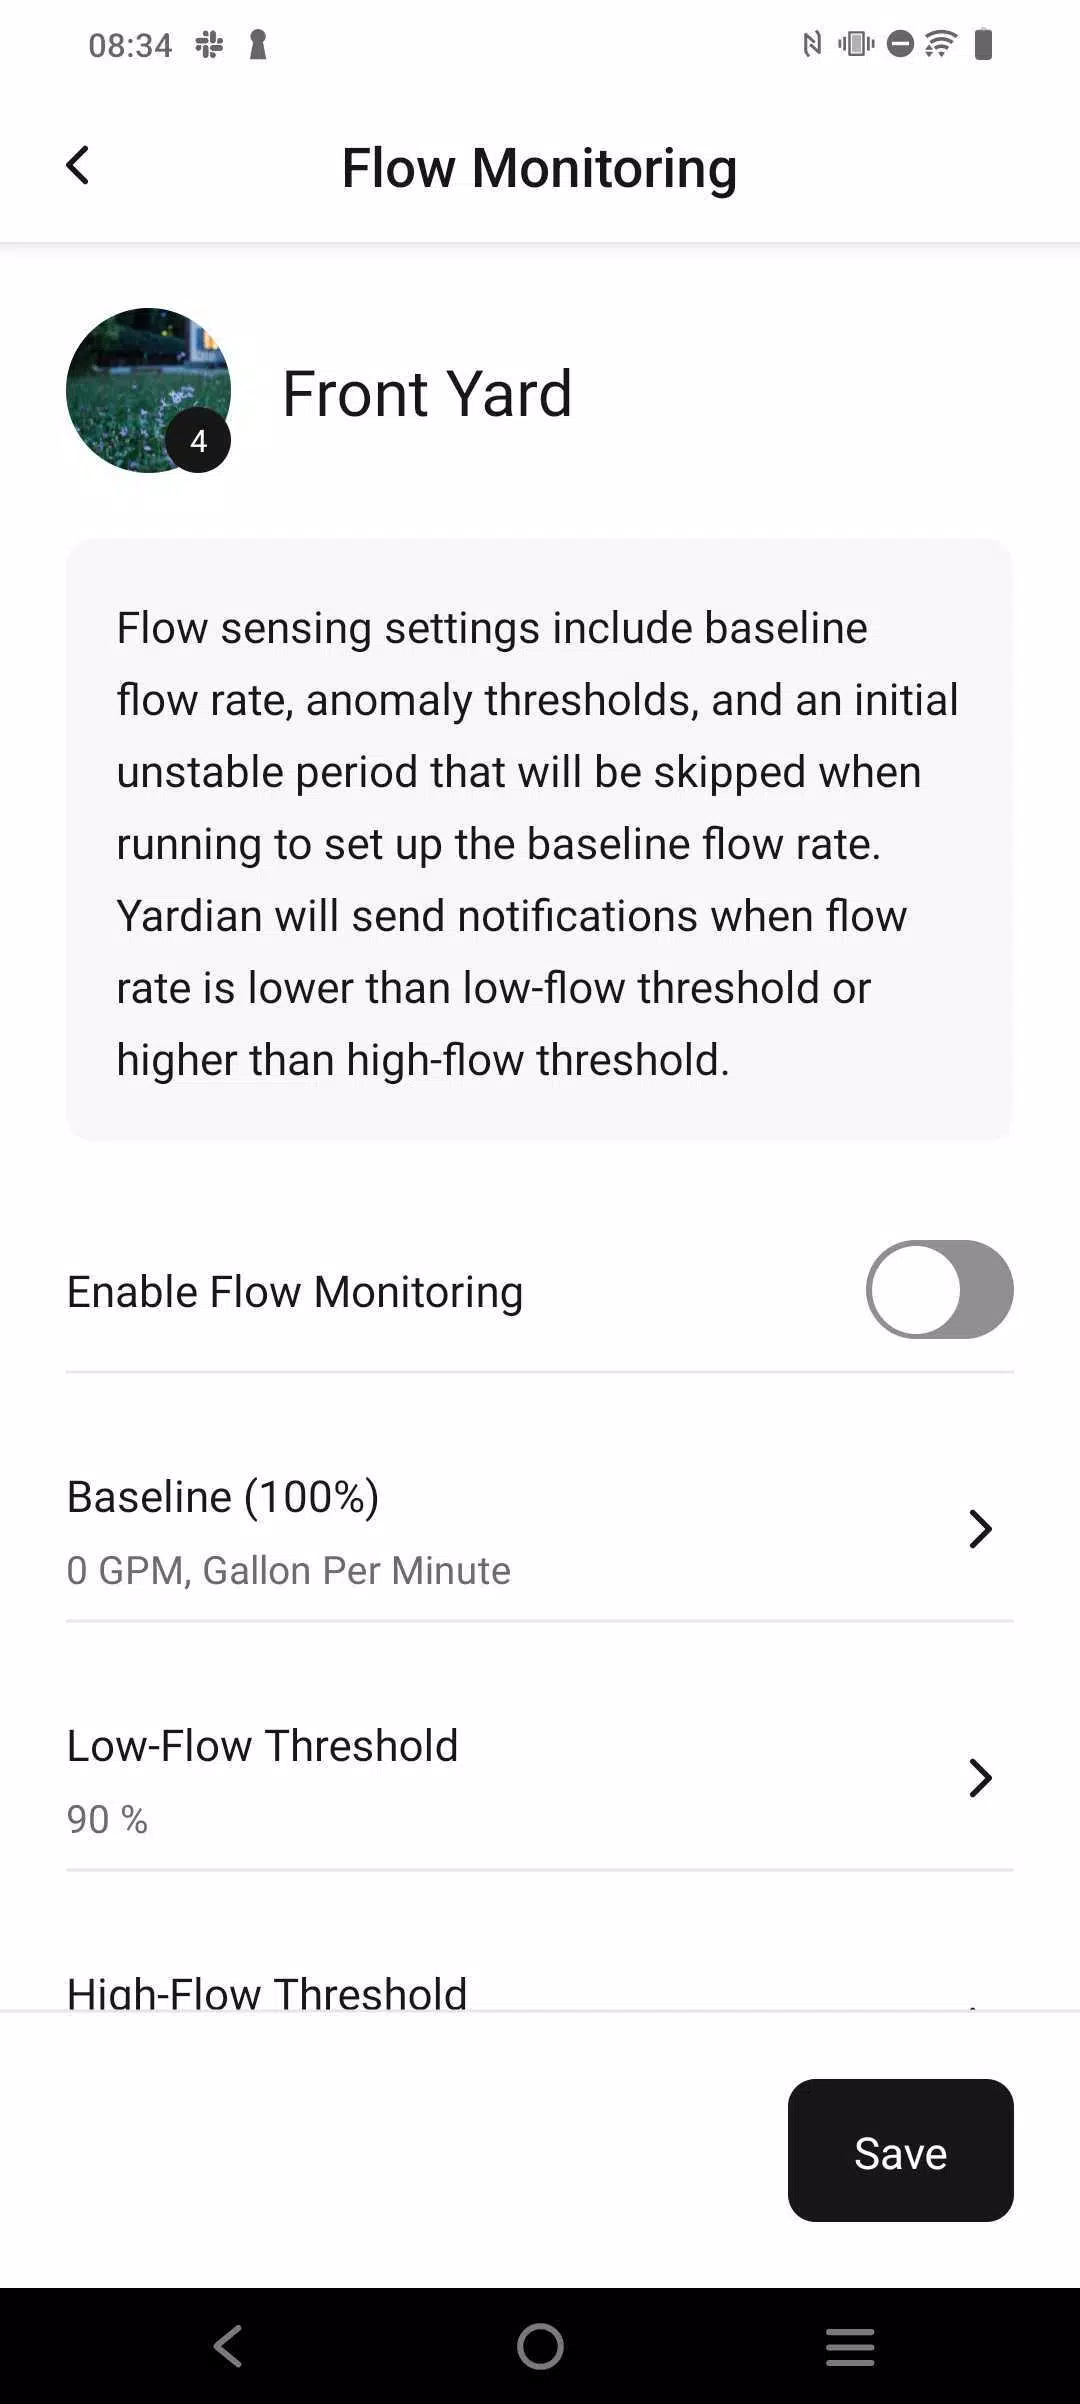Save the flow monitoring settings
The width and height of the screenshot is (1080, 2404).
point(900,2151)
